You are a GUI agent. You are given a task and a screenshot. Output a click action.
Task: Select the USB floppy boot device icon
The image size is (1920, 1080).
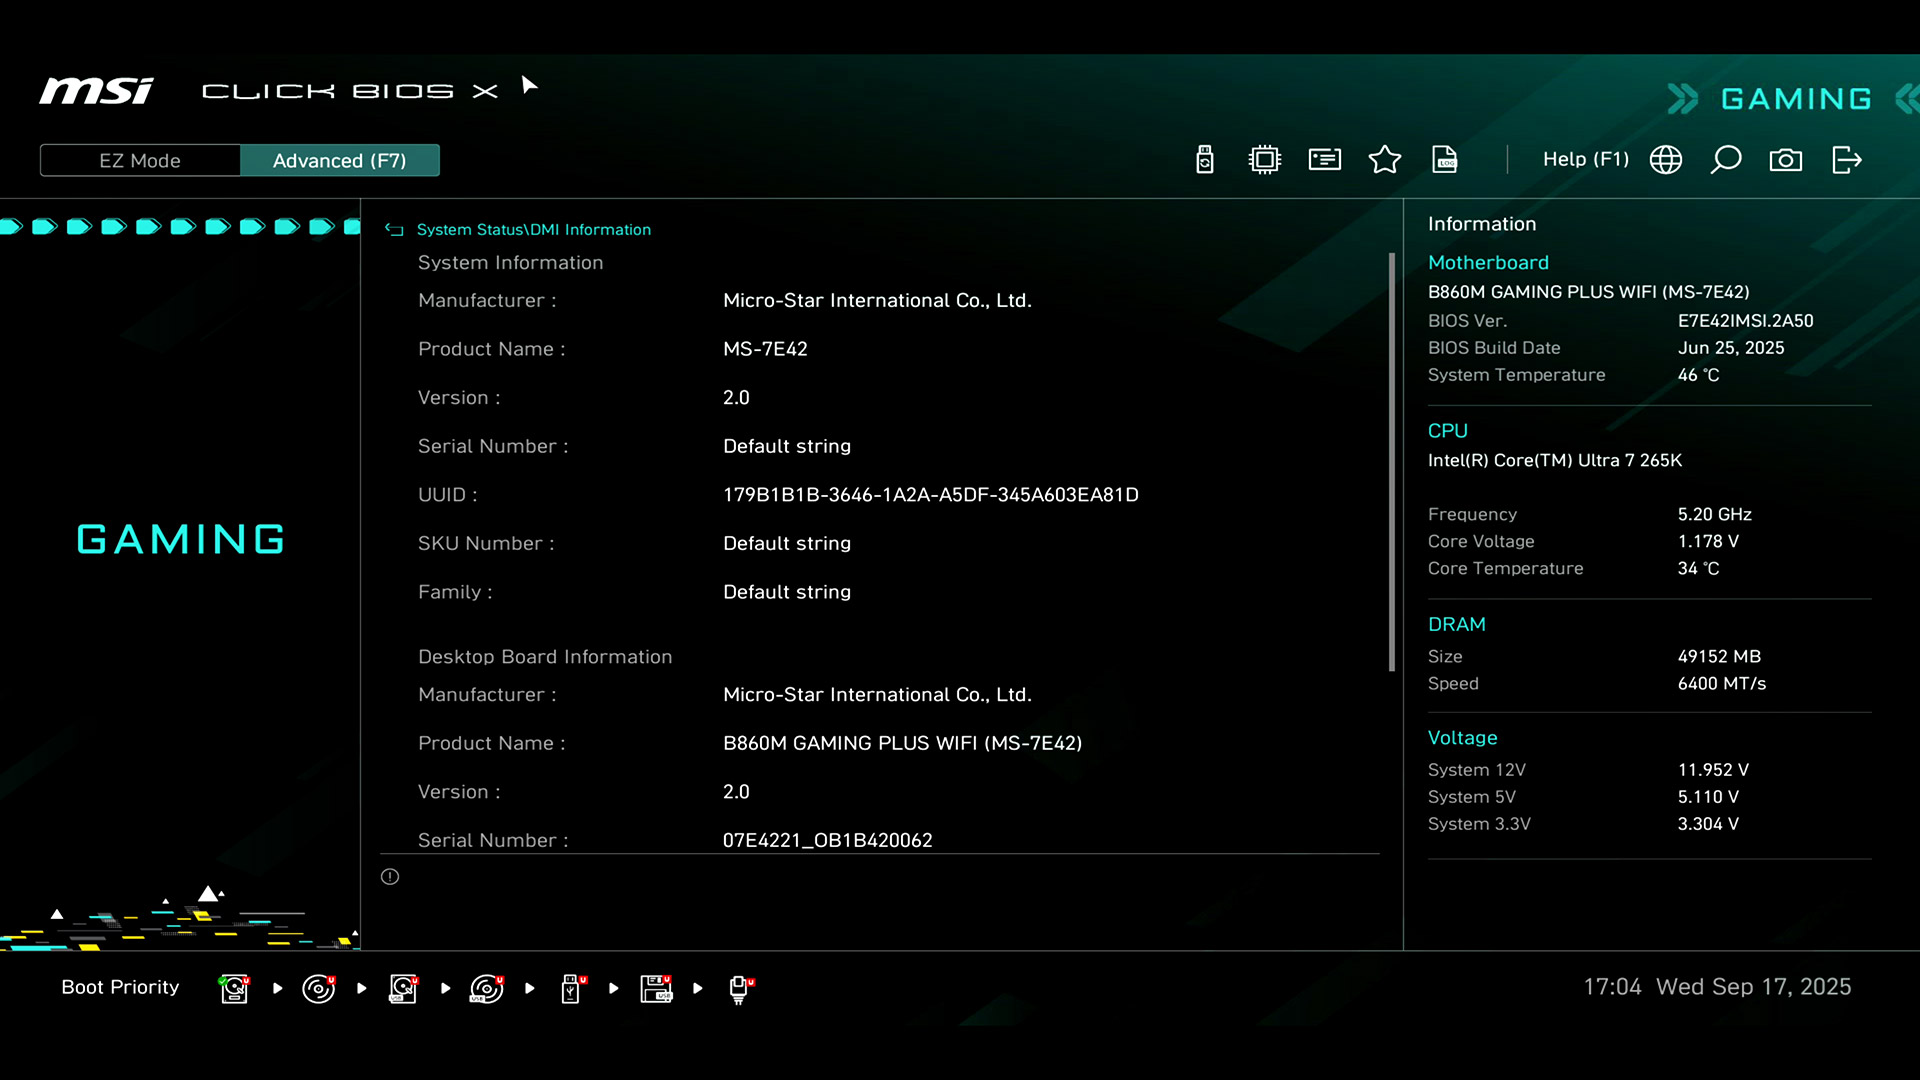pyautogui.click(x=656, y=988)
